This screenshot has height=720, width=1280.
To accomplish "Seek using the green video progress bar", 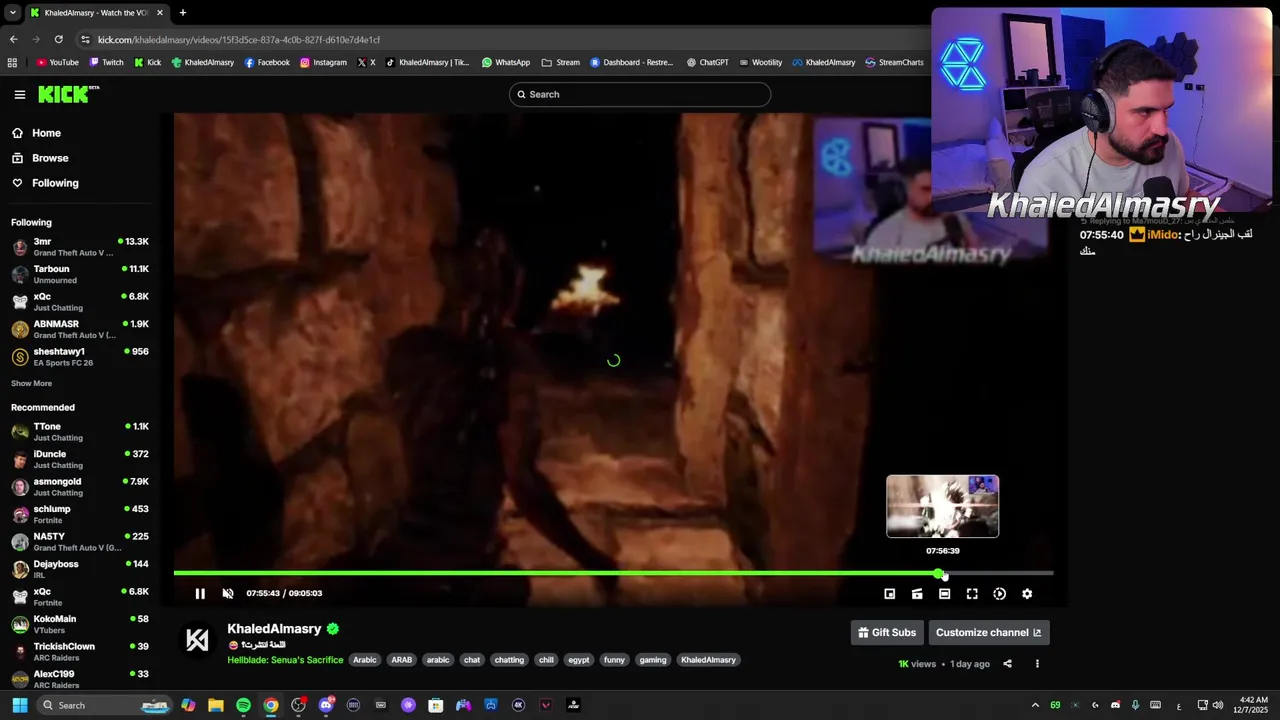I will point(613,573).
